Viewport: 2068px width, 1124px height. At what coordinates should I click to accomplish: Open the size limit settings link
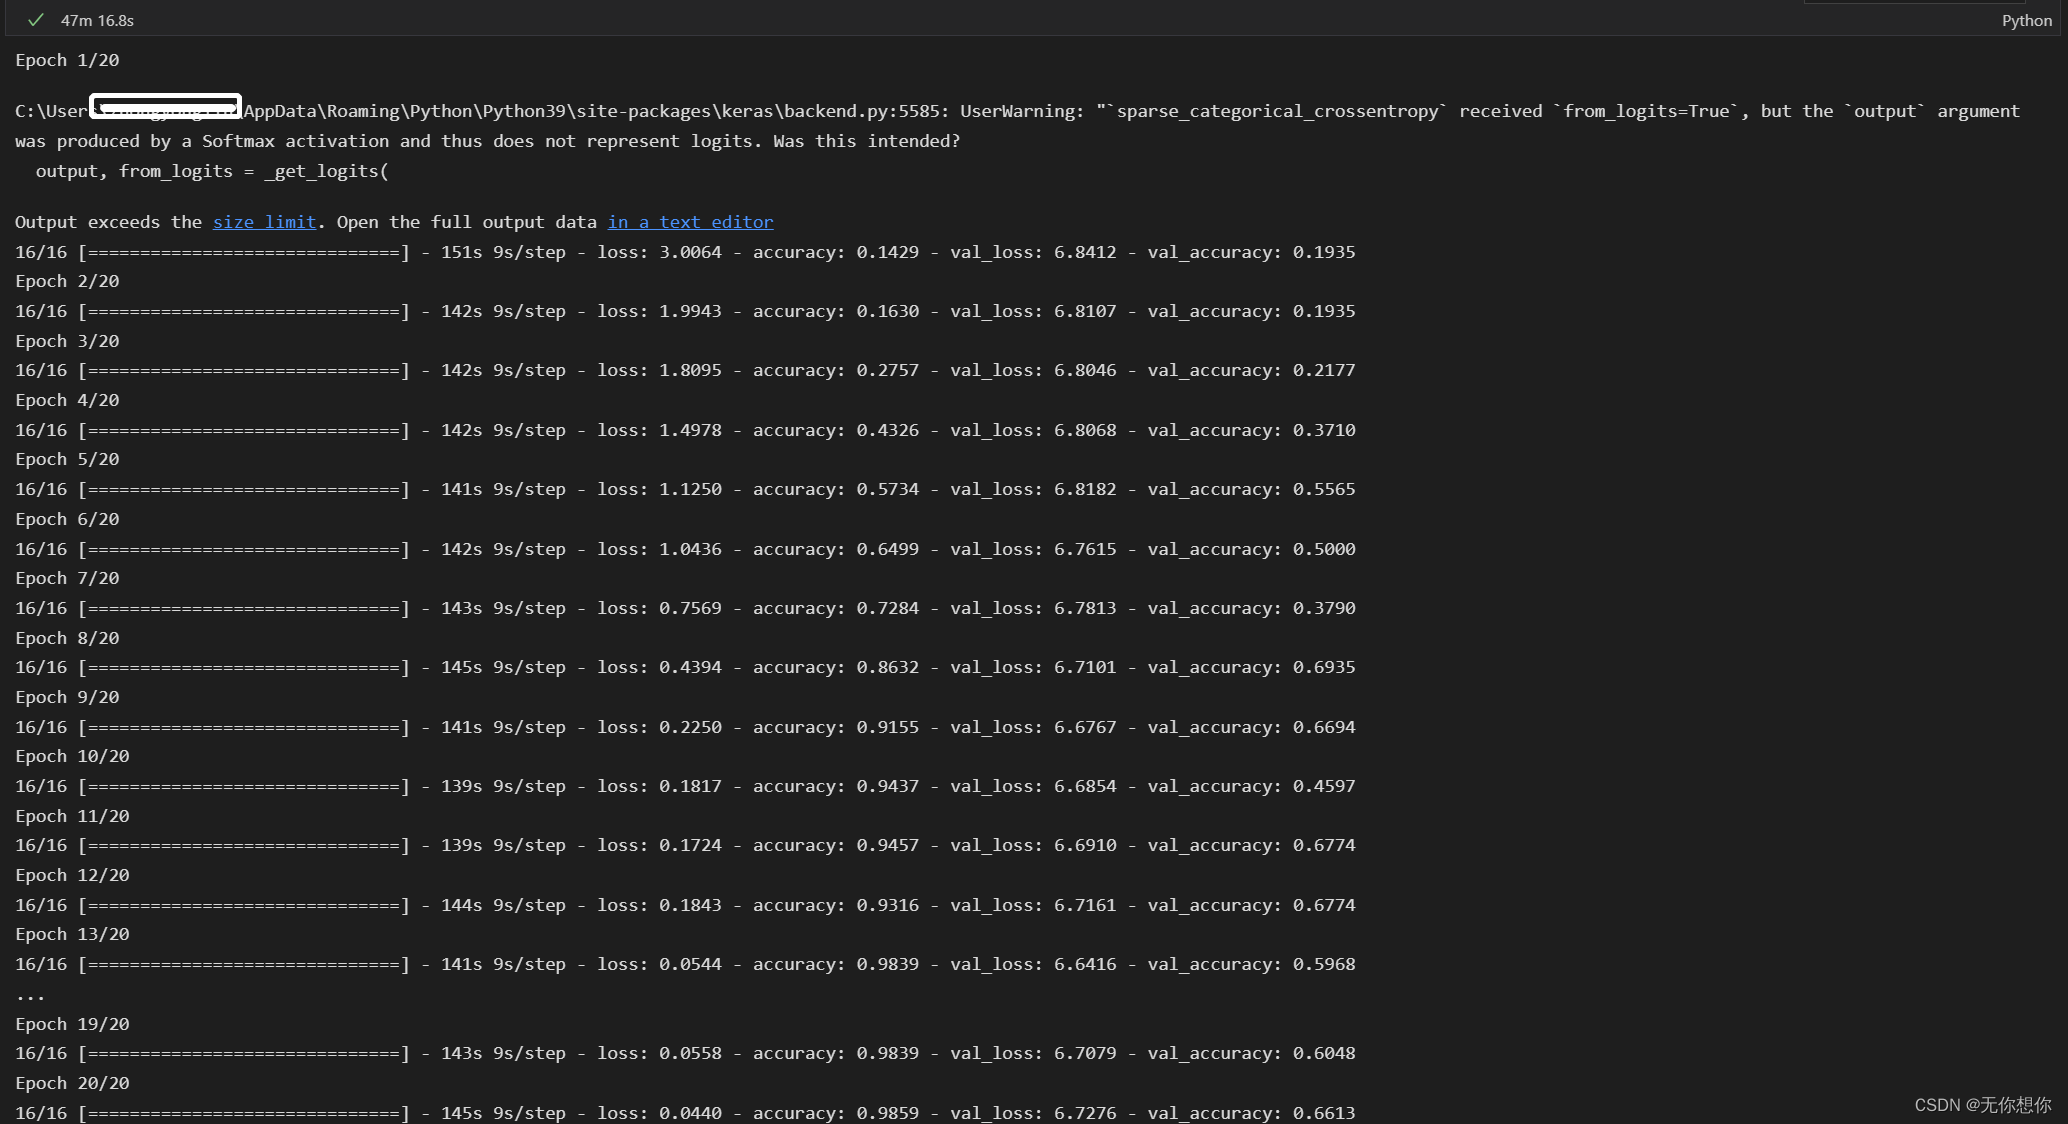264,222
